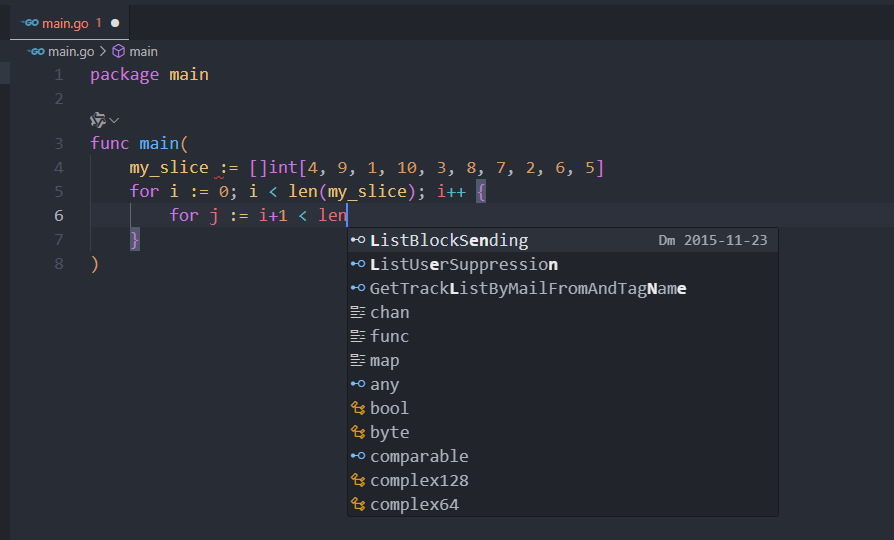
Task: Click line number 8 in gutter
Action: pyautogui.click(x=59, y=263)
